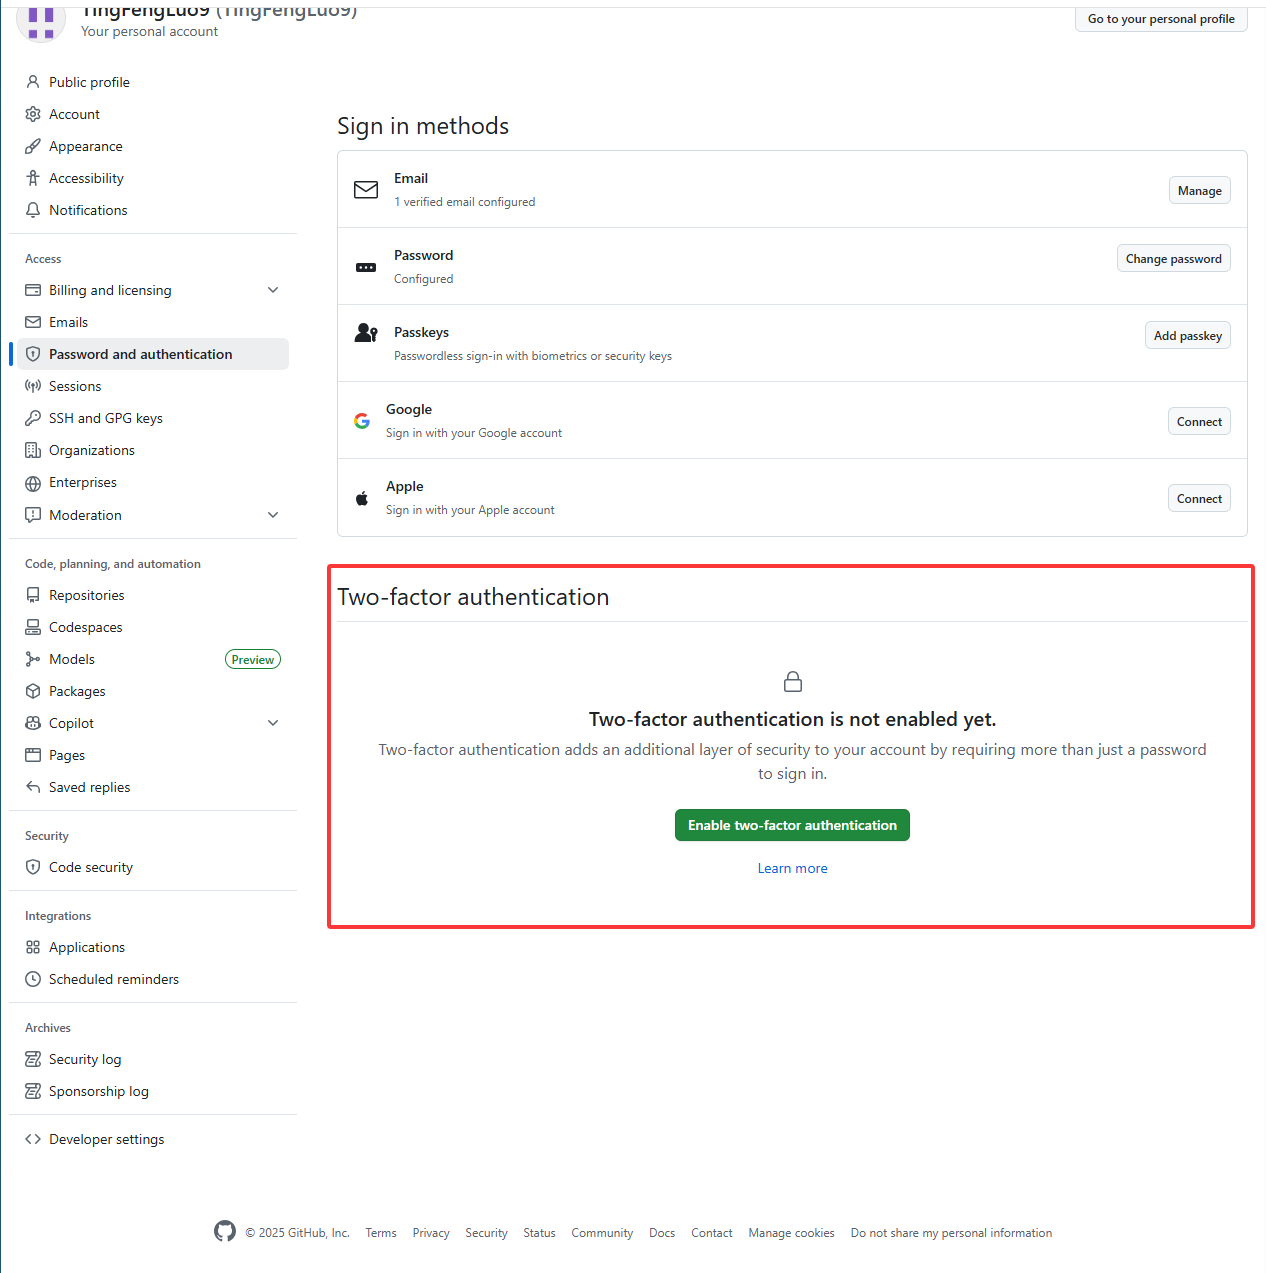Click the GitHub logo in the footer
This screenshot has height=1273, width=1266.
[225, 1231]
